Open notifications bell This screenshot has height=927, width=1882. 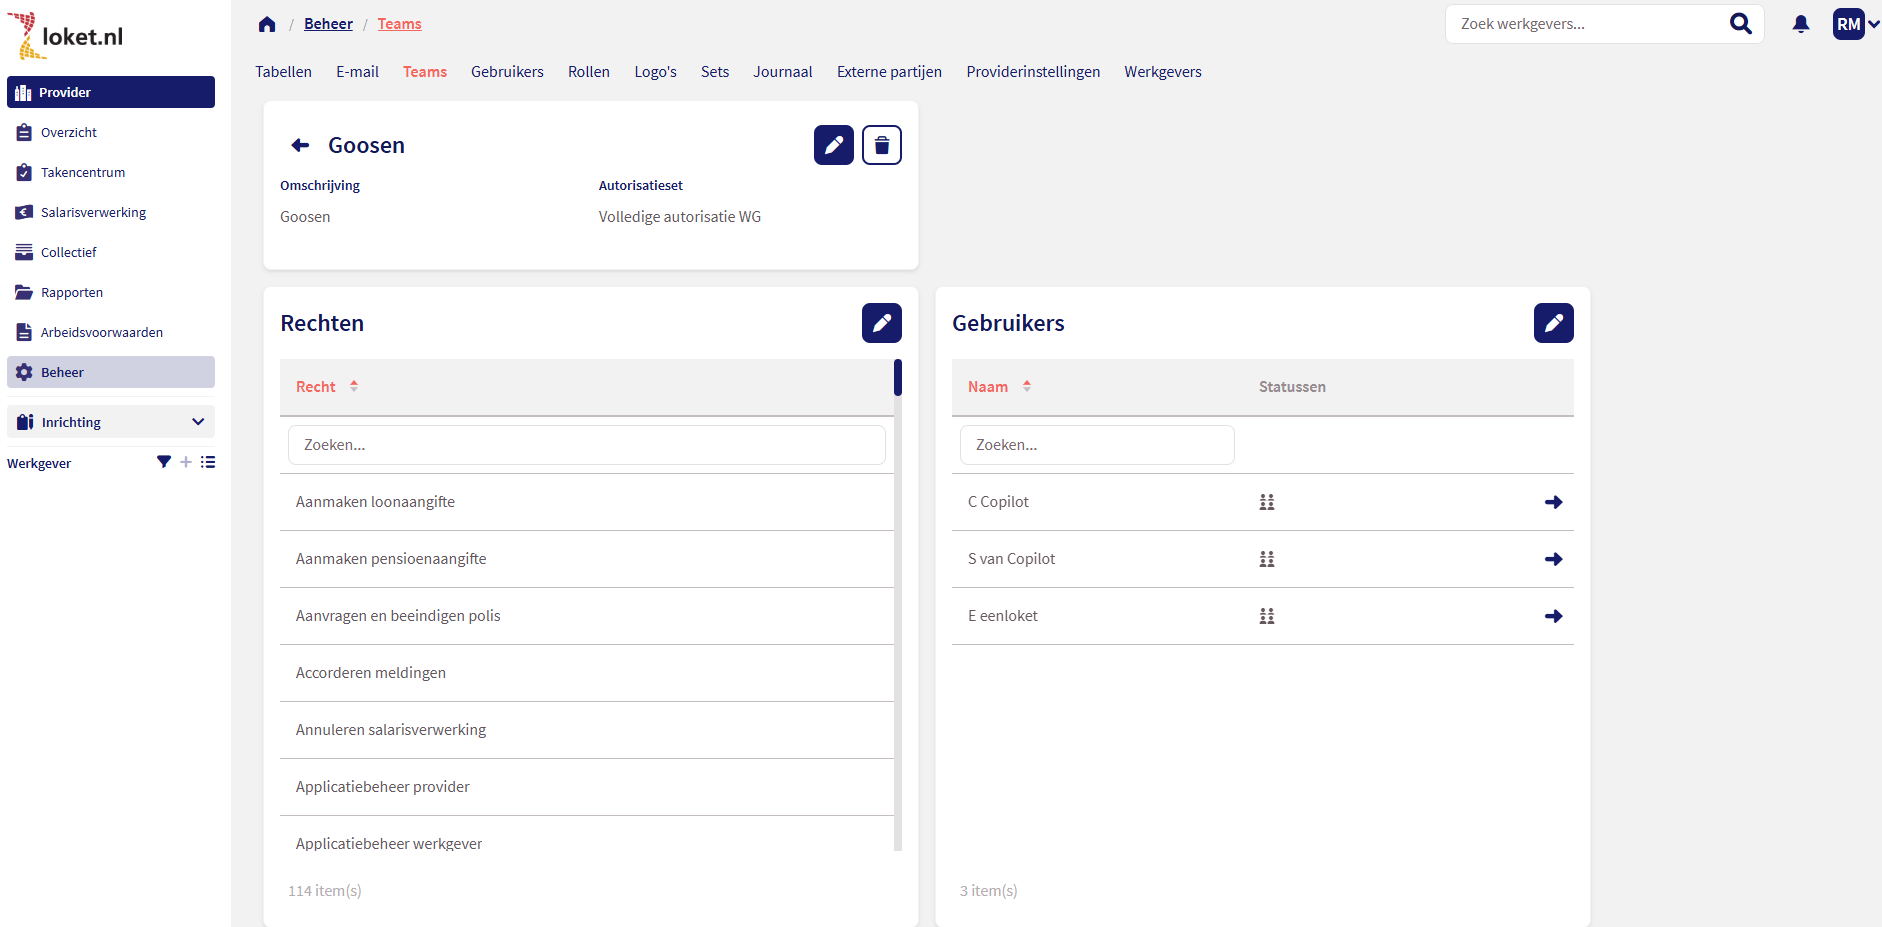tap(1800, 24)
